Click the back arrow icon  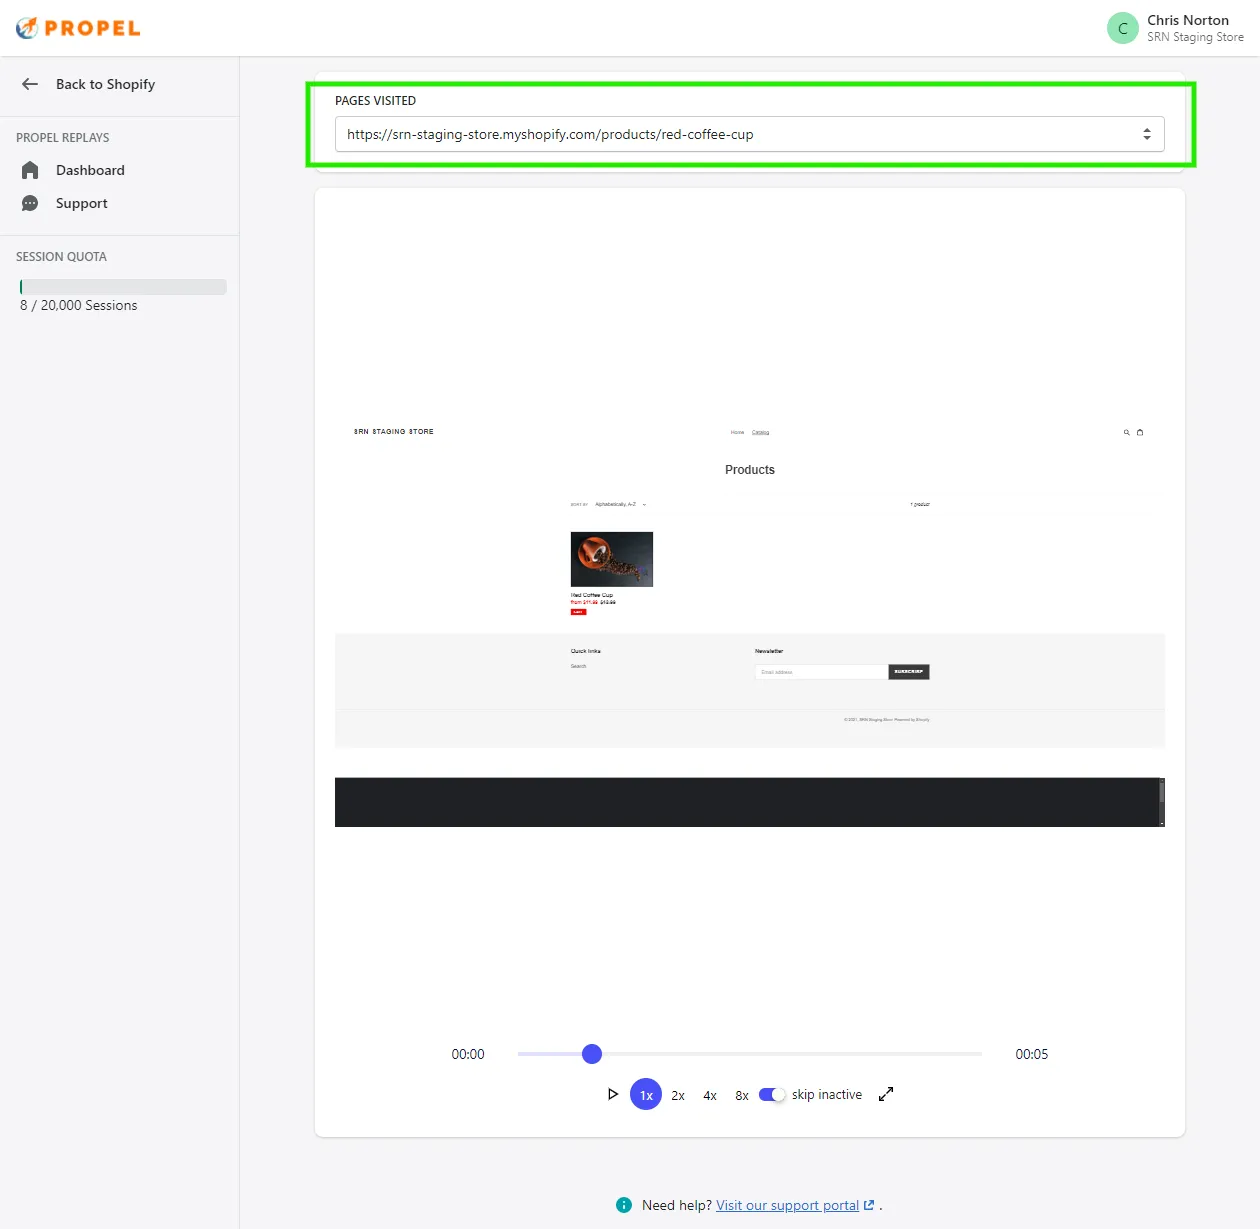pos(30,84)
